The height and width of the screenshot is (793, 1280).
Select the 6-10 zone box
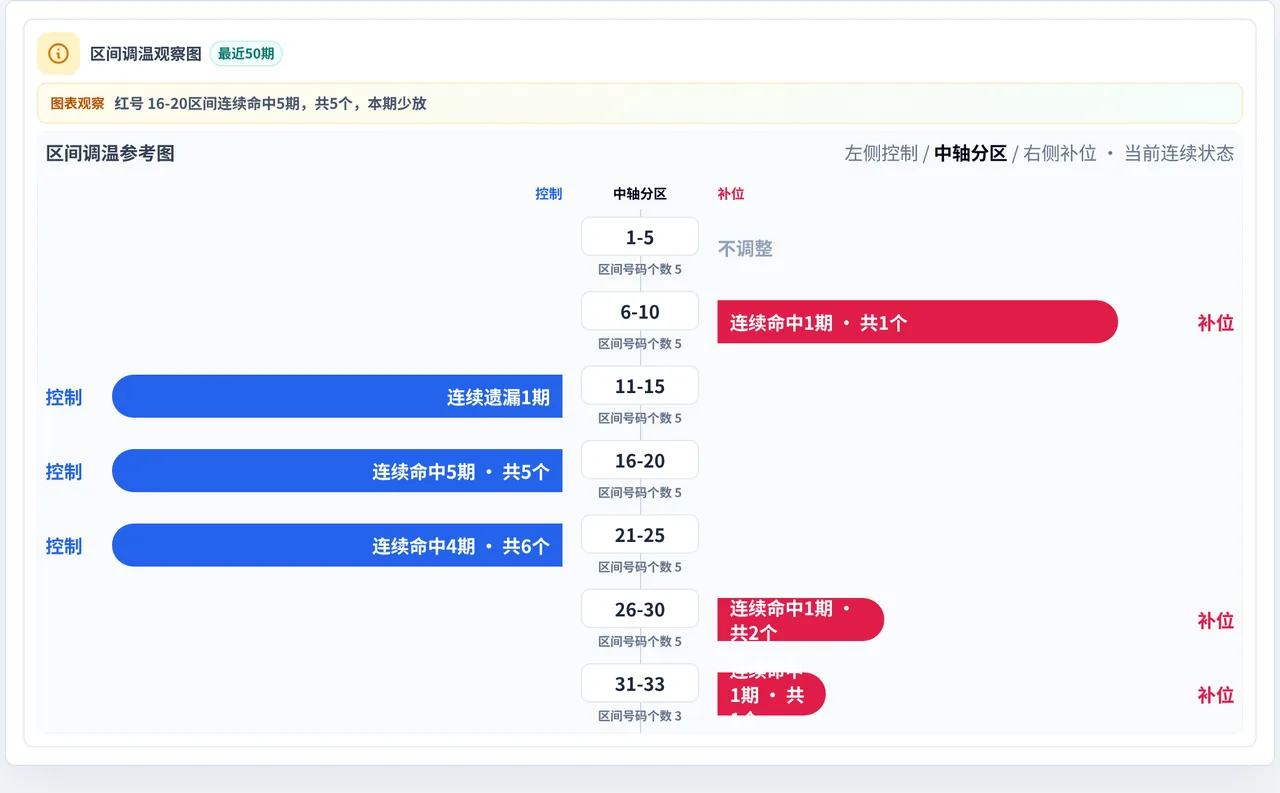coord(640,311)
